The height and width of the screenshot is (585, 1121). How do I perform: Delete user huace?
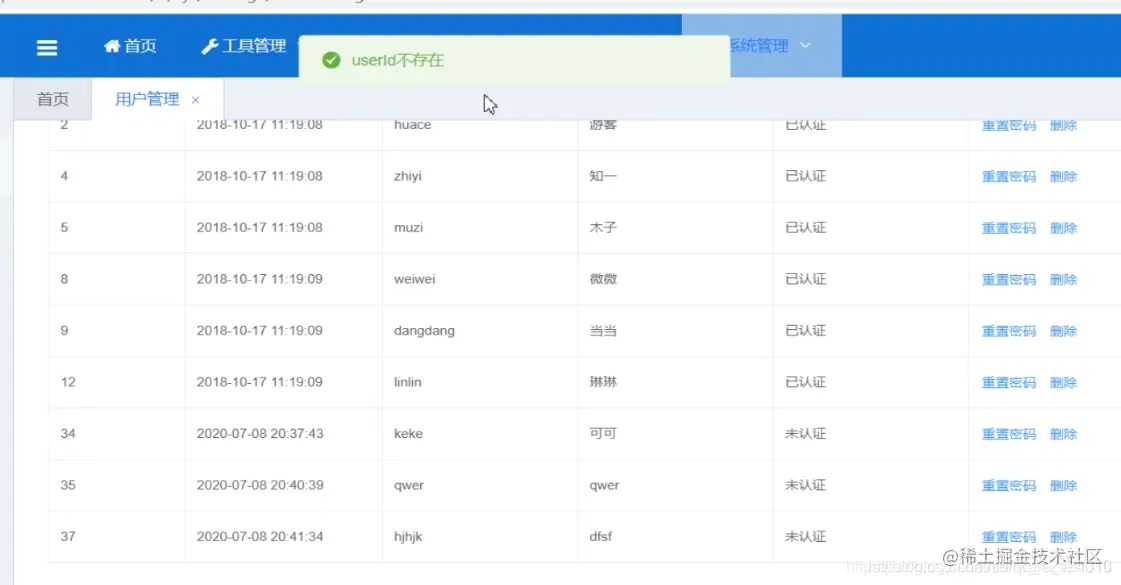pos(1063,125)
